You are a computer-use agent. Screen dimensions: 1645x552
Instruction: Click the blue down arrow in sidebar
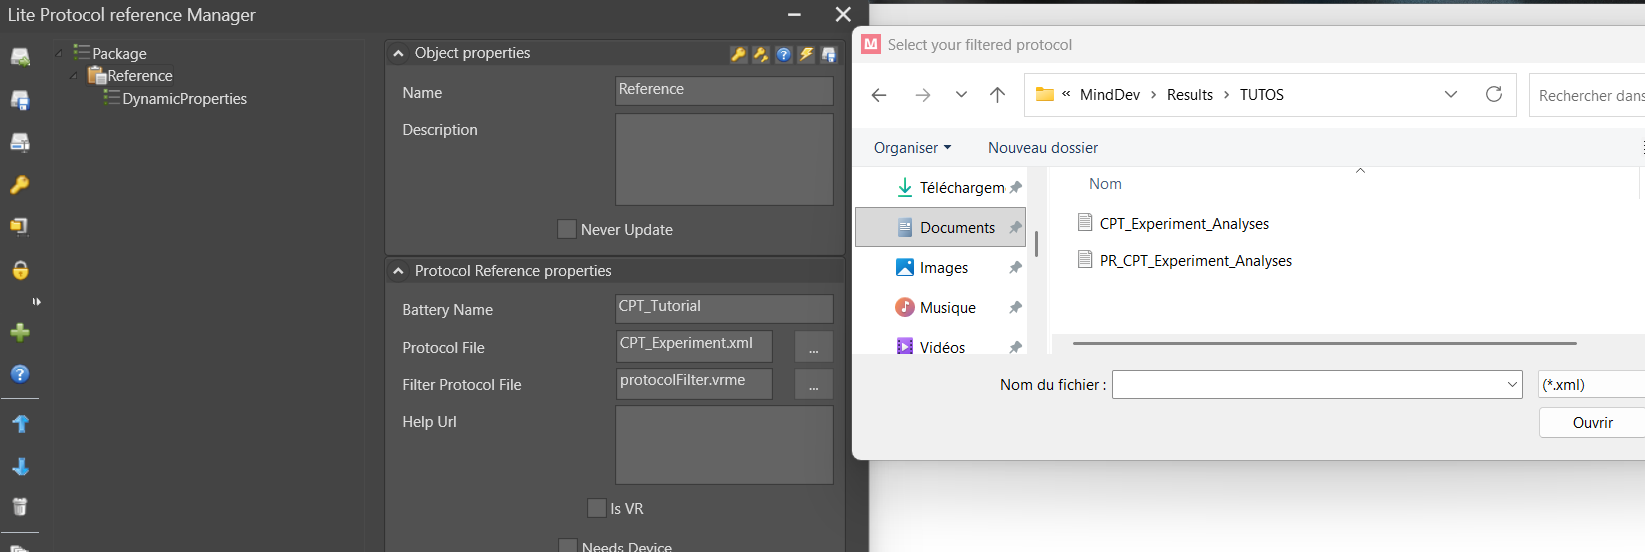pyautogui.click(x=20, y=467)
